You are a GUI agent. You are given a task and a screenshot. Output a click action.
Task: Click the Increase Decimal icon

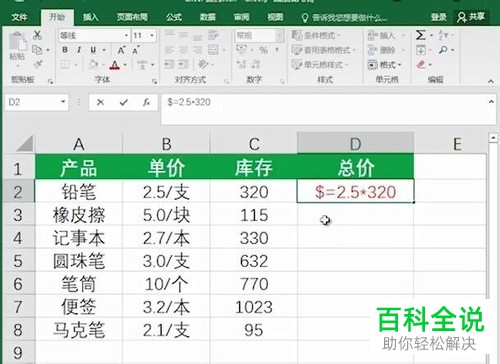[x=242, y=64]
